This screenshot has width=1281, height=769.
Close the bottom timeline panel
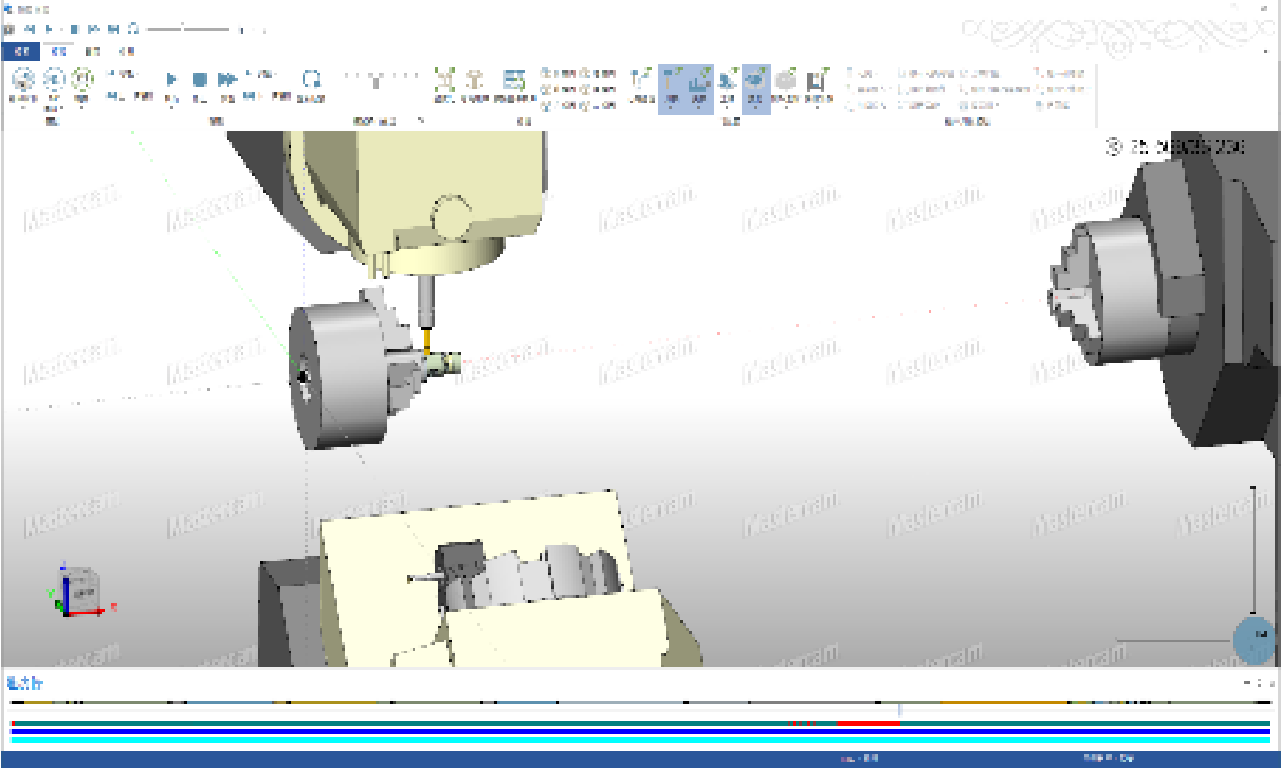point(1271,683)
